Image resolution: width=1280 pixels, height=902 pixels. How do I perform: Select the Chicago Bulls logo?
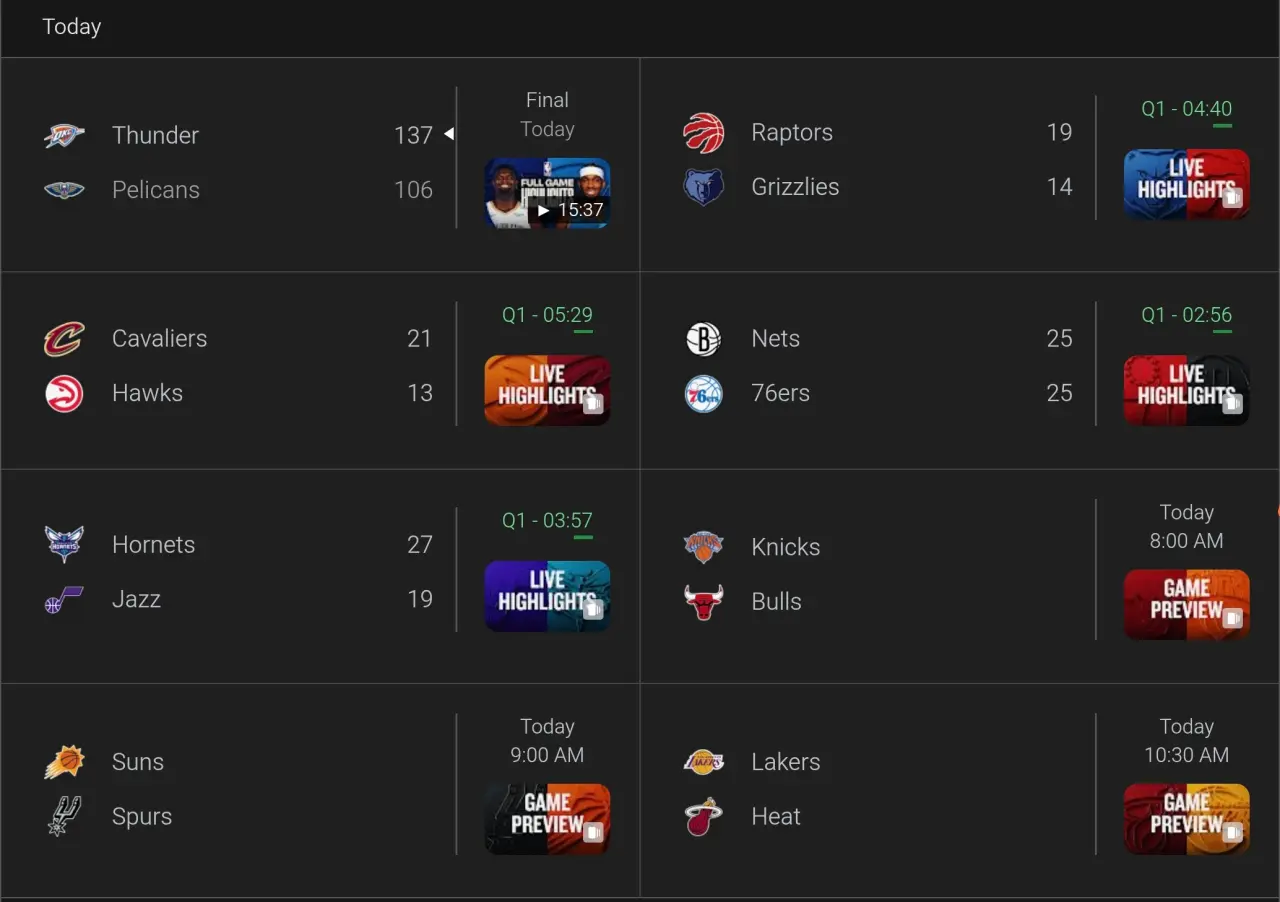pos(704,602)
